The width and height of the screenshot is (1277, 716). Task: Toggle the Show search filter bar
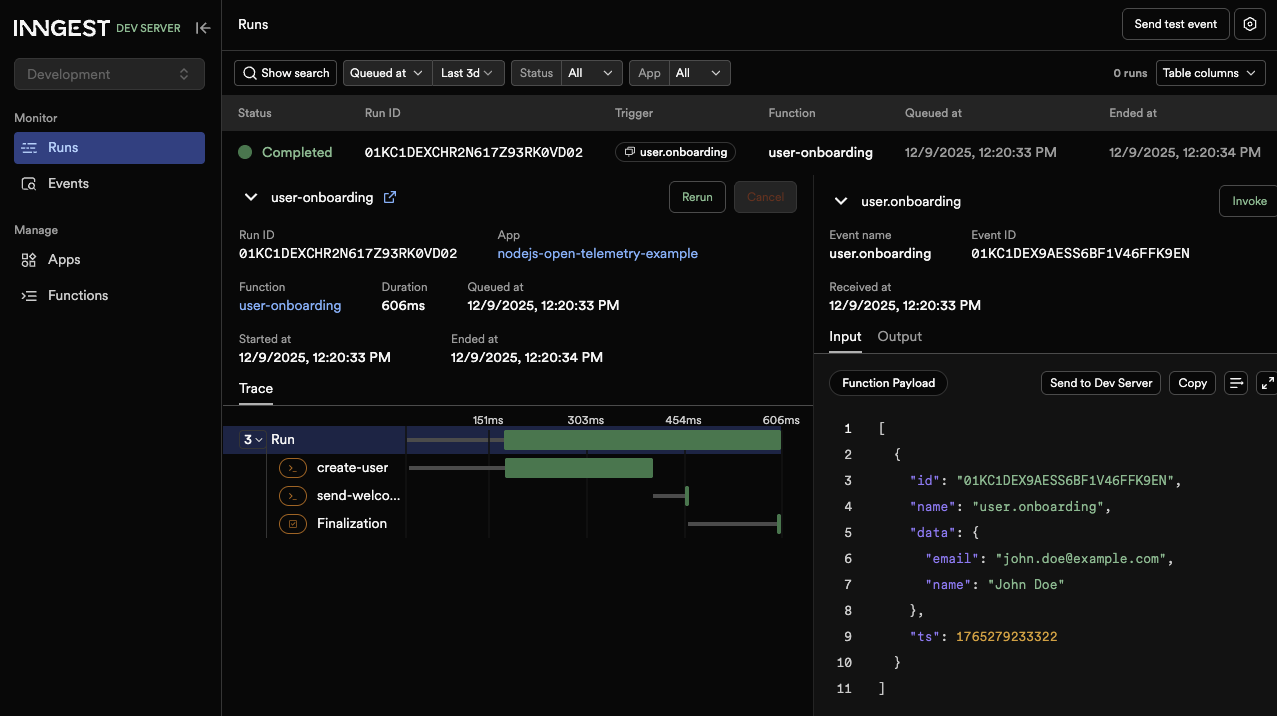[285, 72]
